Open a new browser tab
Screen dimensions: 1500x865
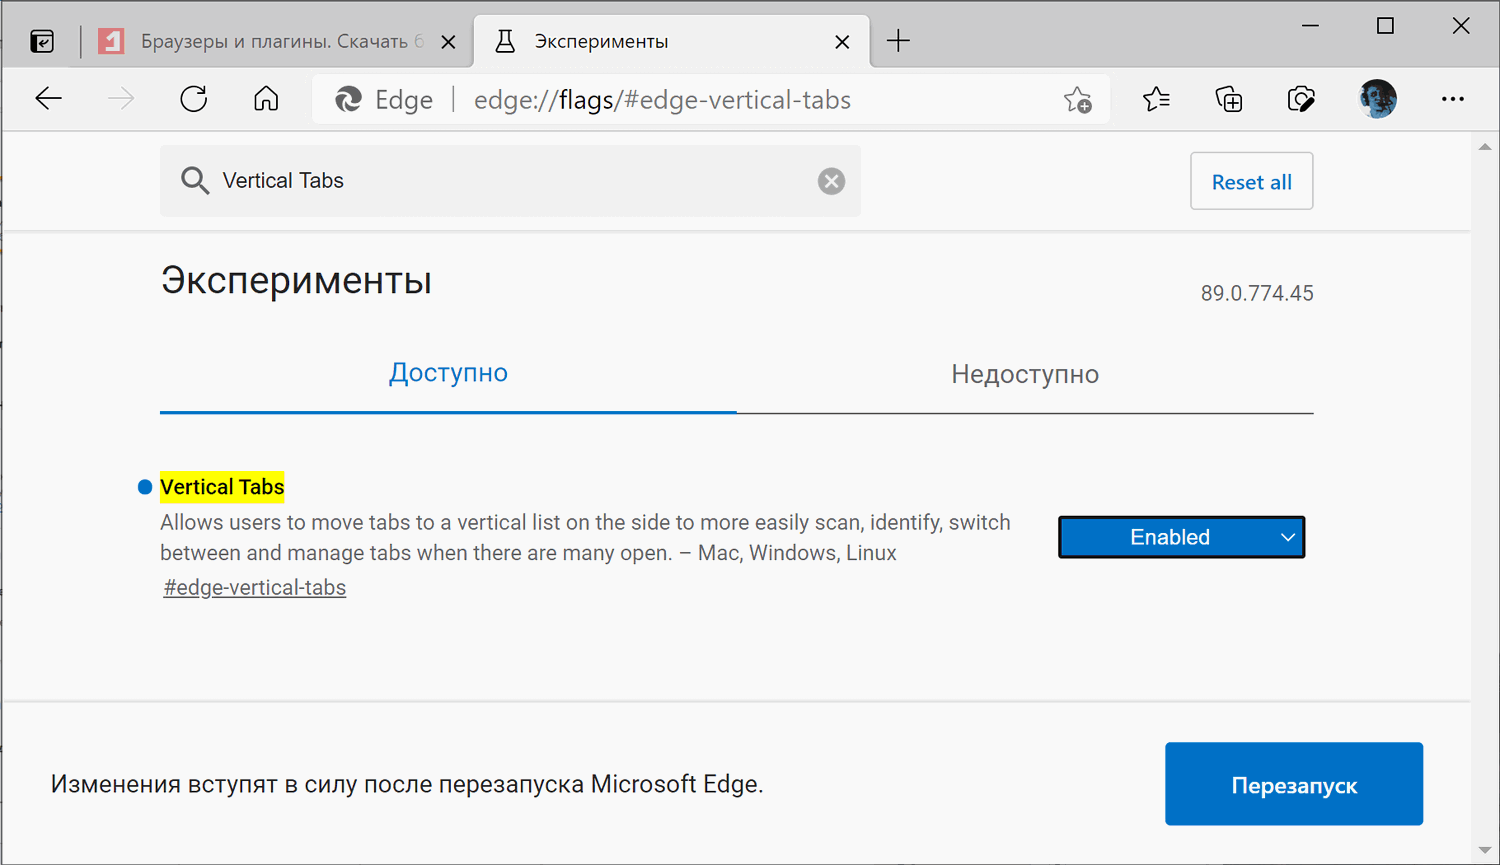898,40
